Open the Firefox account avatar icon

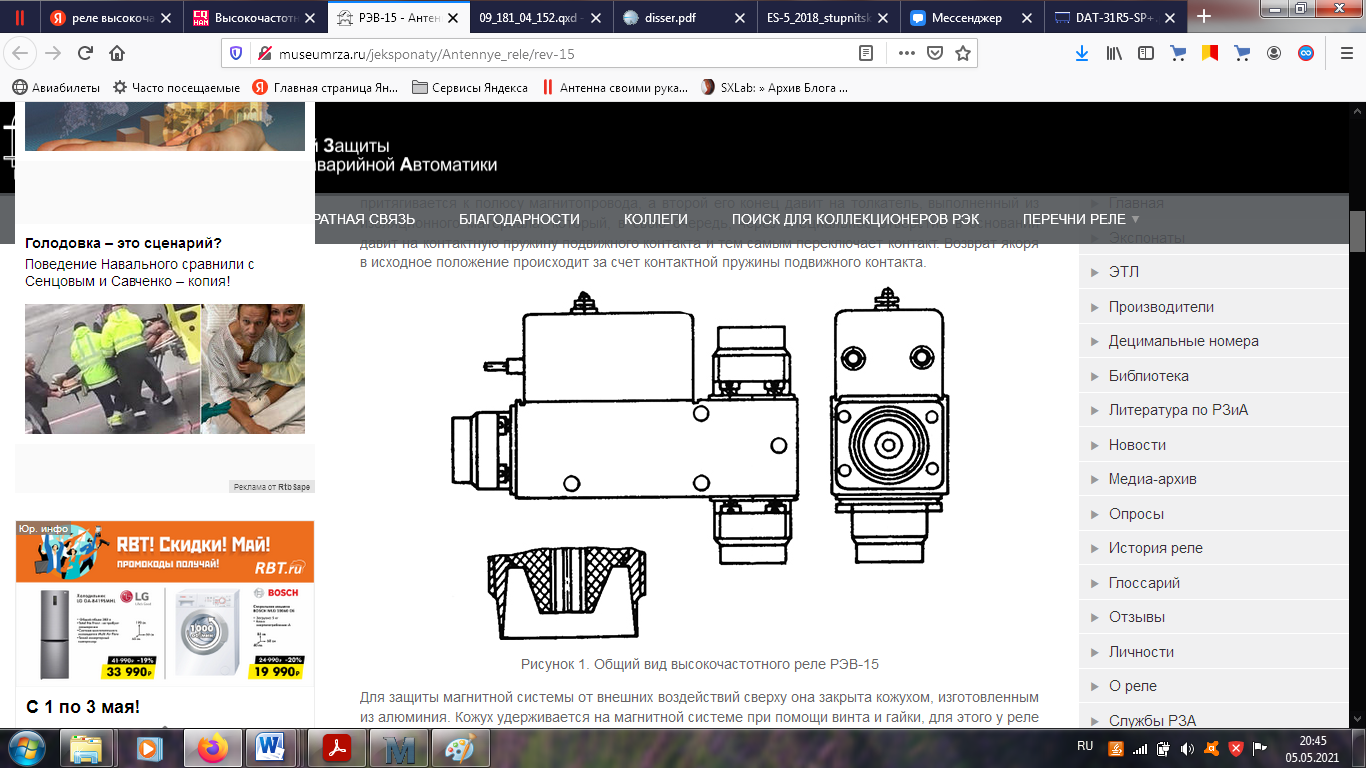pyautogui.click(x=1274, y=54)
